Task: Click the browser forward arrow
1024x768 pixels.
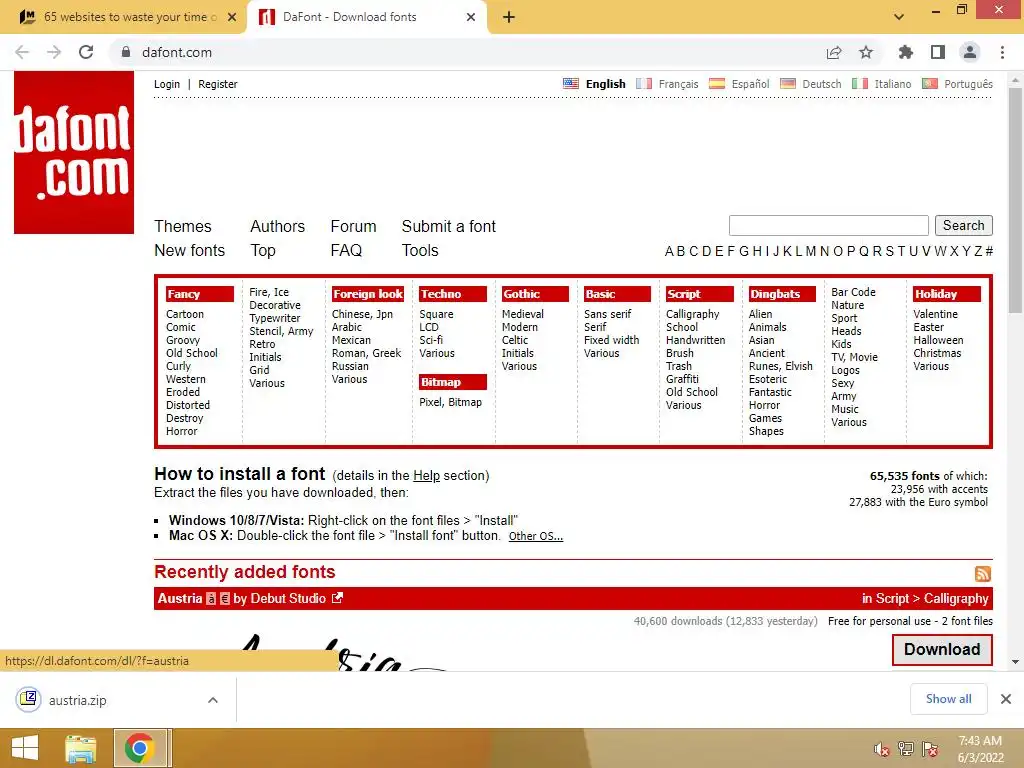Action: [x=54, y=52]
